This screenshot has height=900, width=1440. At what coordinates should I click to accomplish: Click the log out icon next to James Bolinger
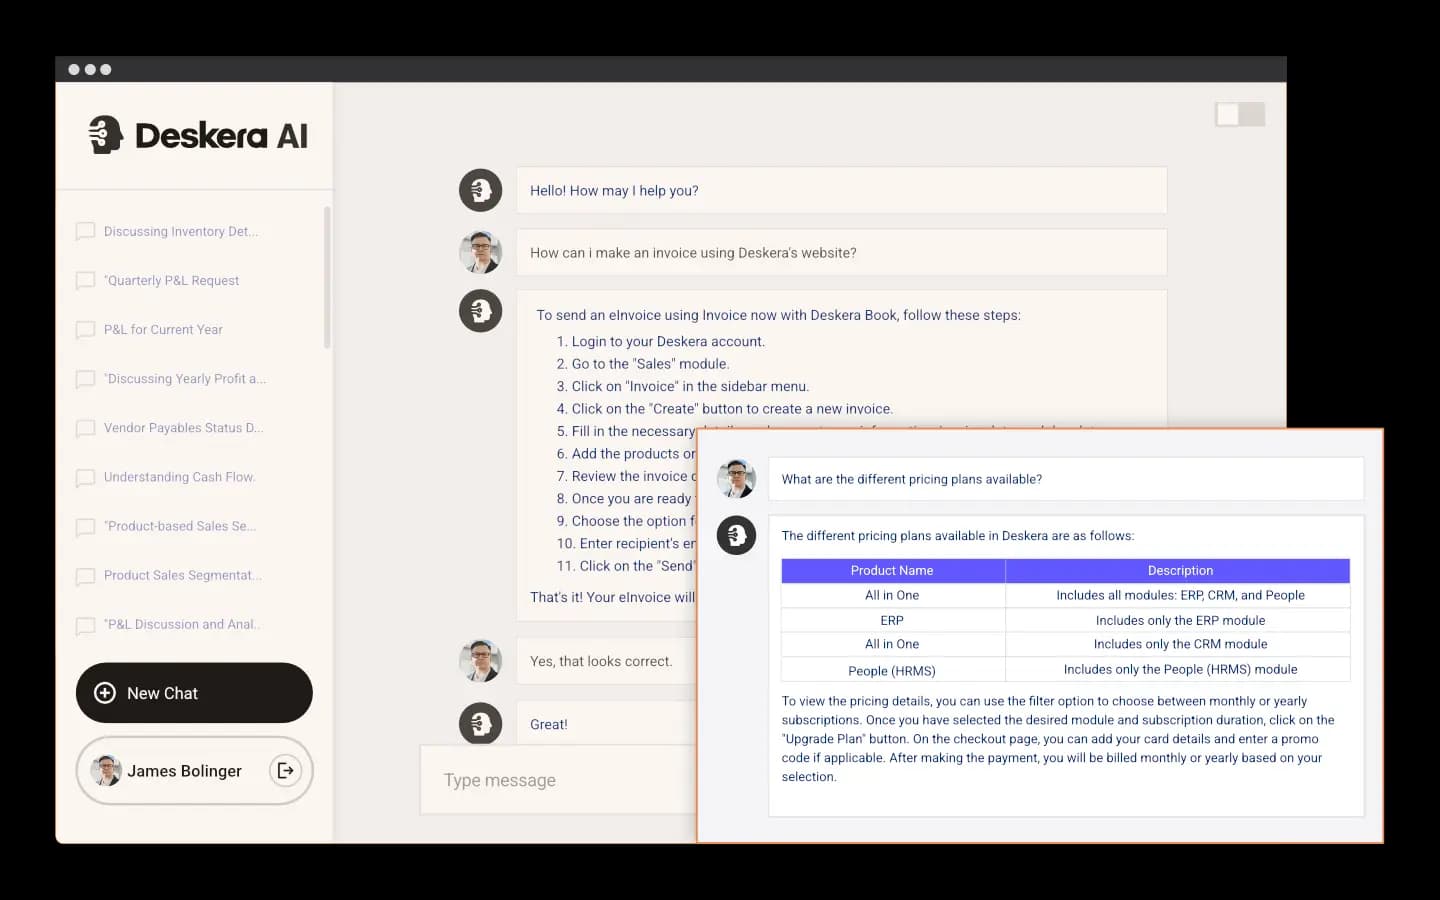pyautogui.click(x=285, y=770)
